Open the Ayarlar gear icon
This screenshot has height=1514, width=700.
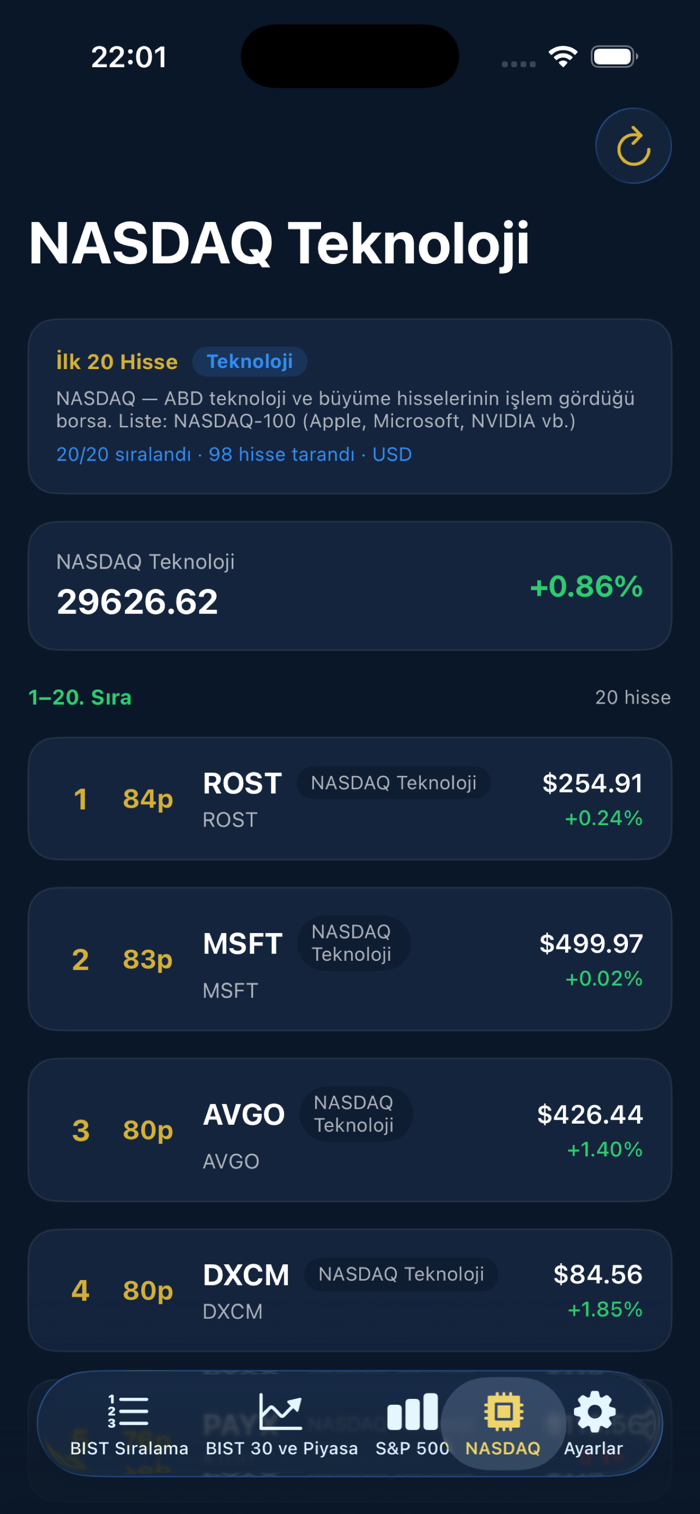pos(594,1412)
